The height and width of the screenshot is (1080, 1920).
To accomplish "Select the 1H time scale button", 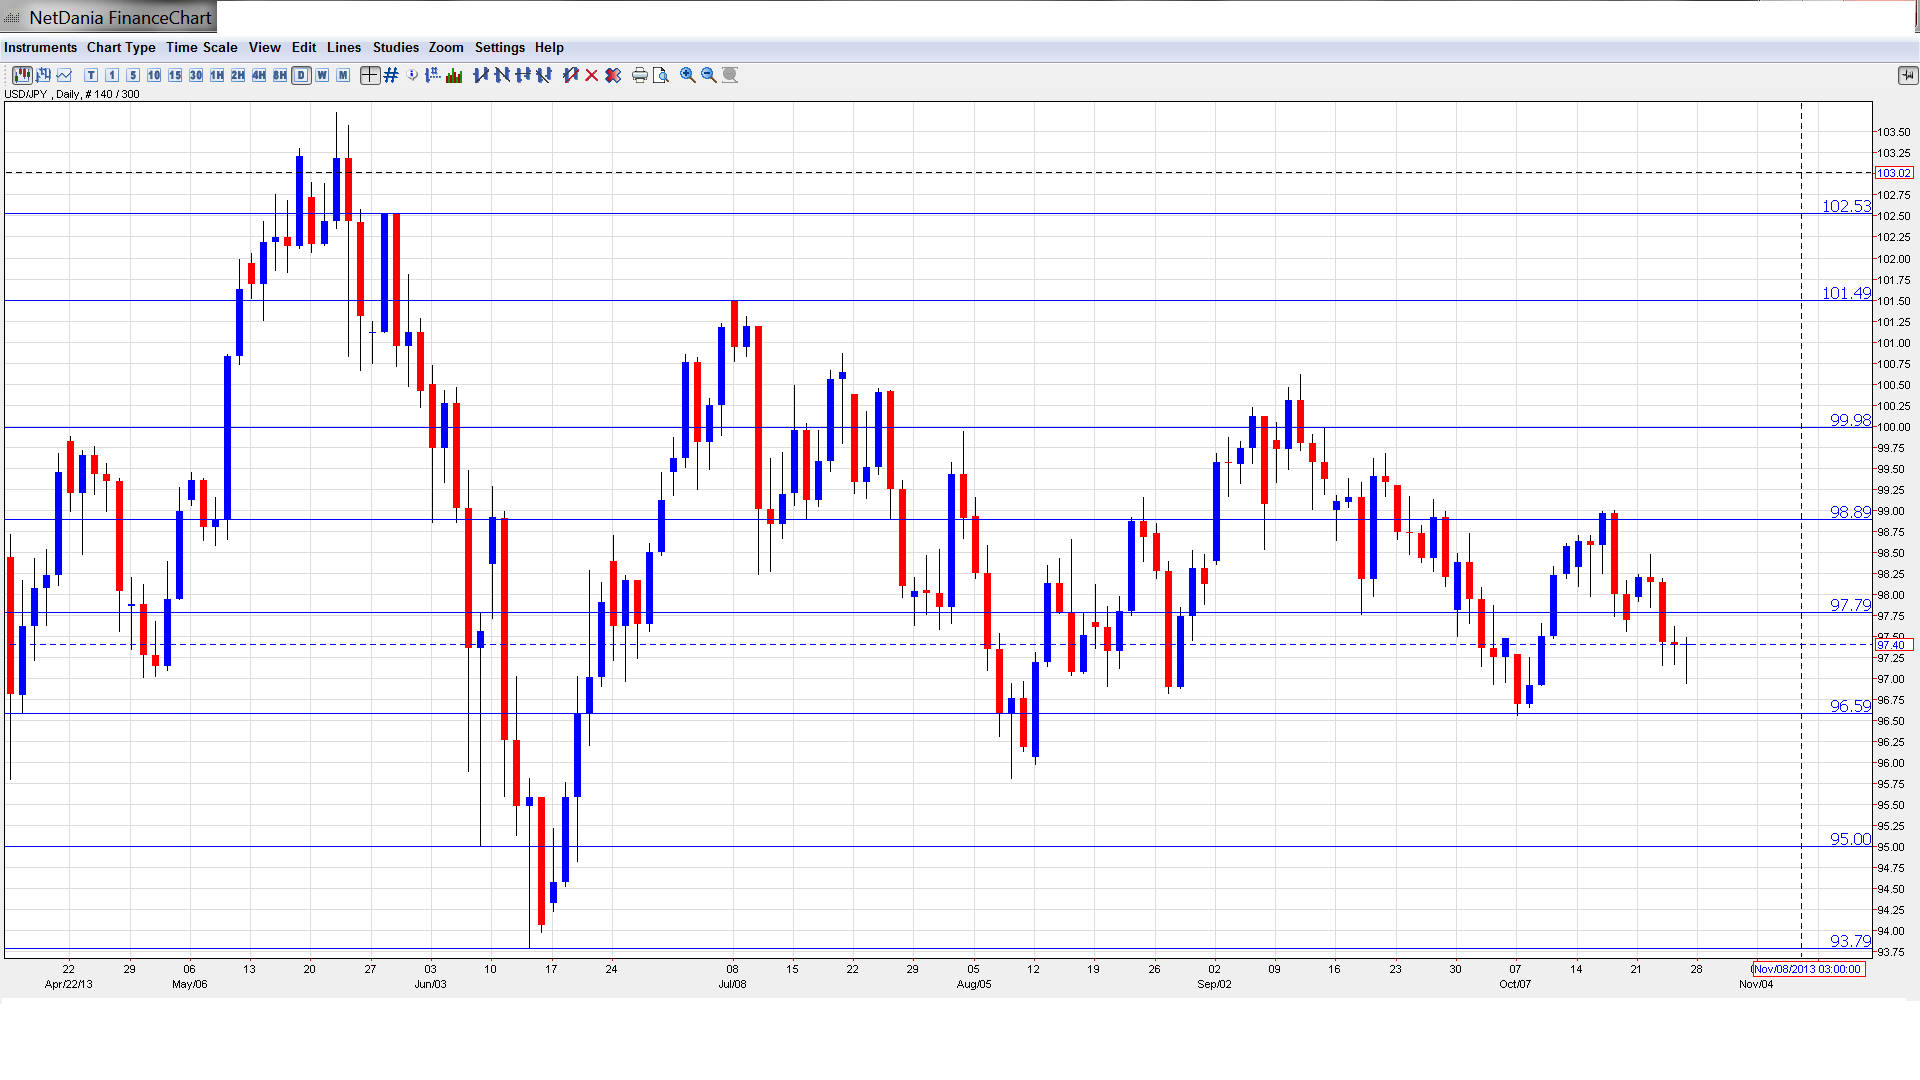I will click(217, 75).
